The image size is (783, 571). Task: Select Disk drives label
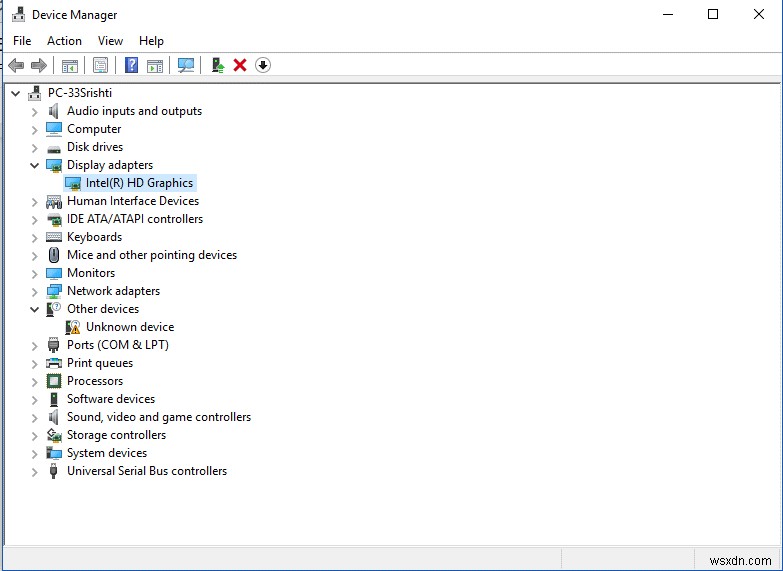pos(95,147)
